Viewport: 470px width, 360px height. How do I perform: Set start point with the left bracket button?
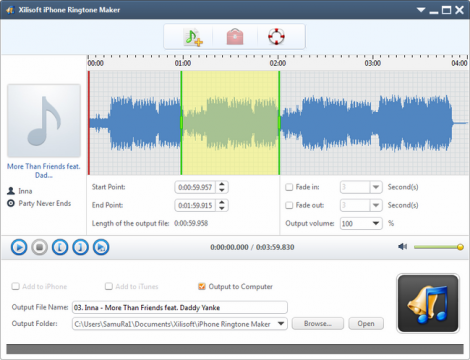[x=60, y=247]
